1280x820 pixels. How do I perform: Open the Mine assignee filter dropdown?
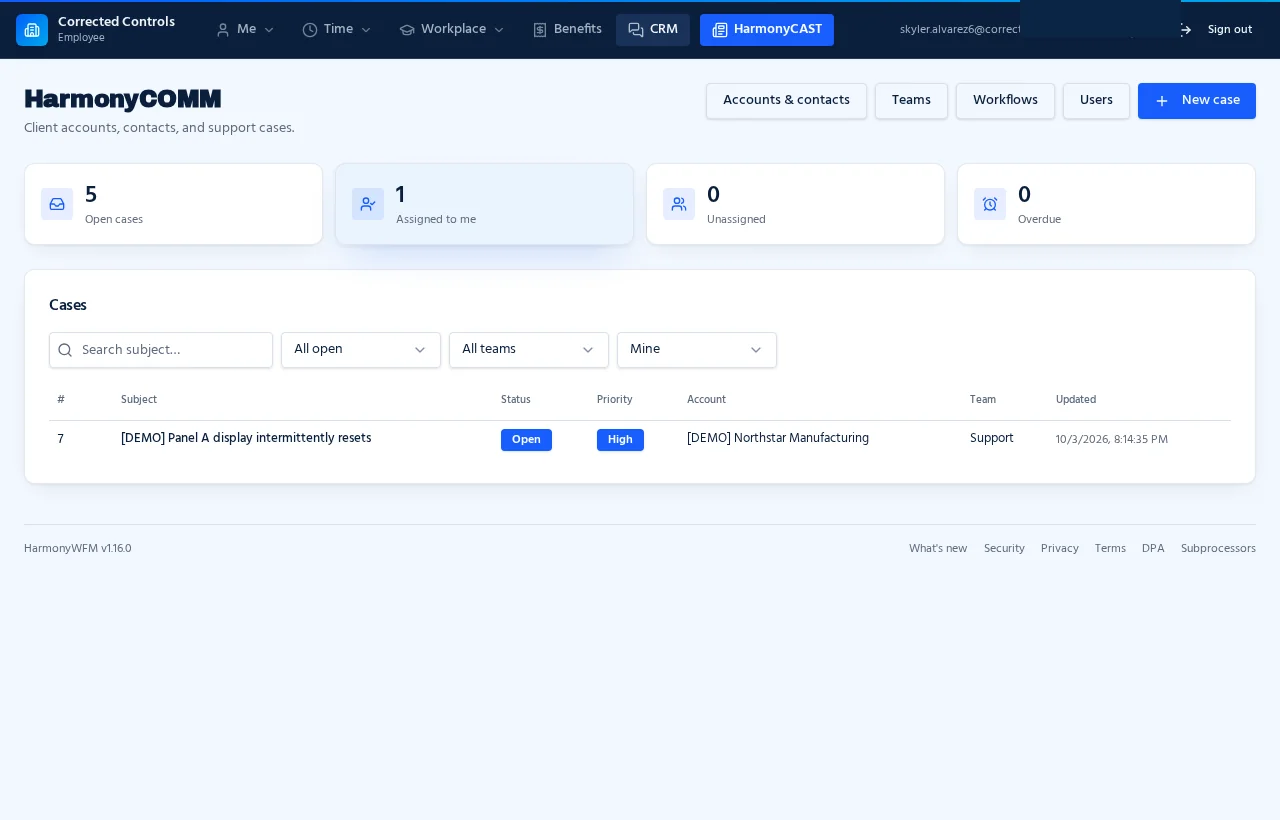point(697,350)
